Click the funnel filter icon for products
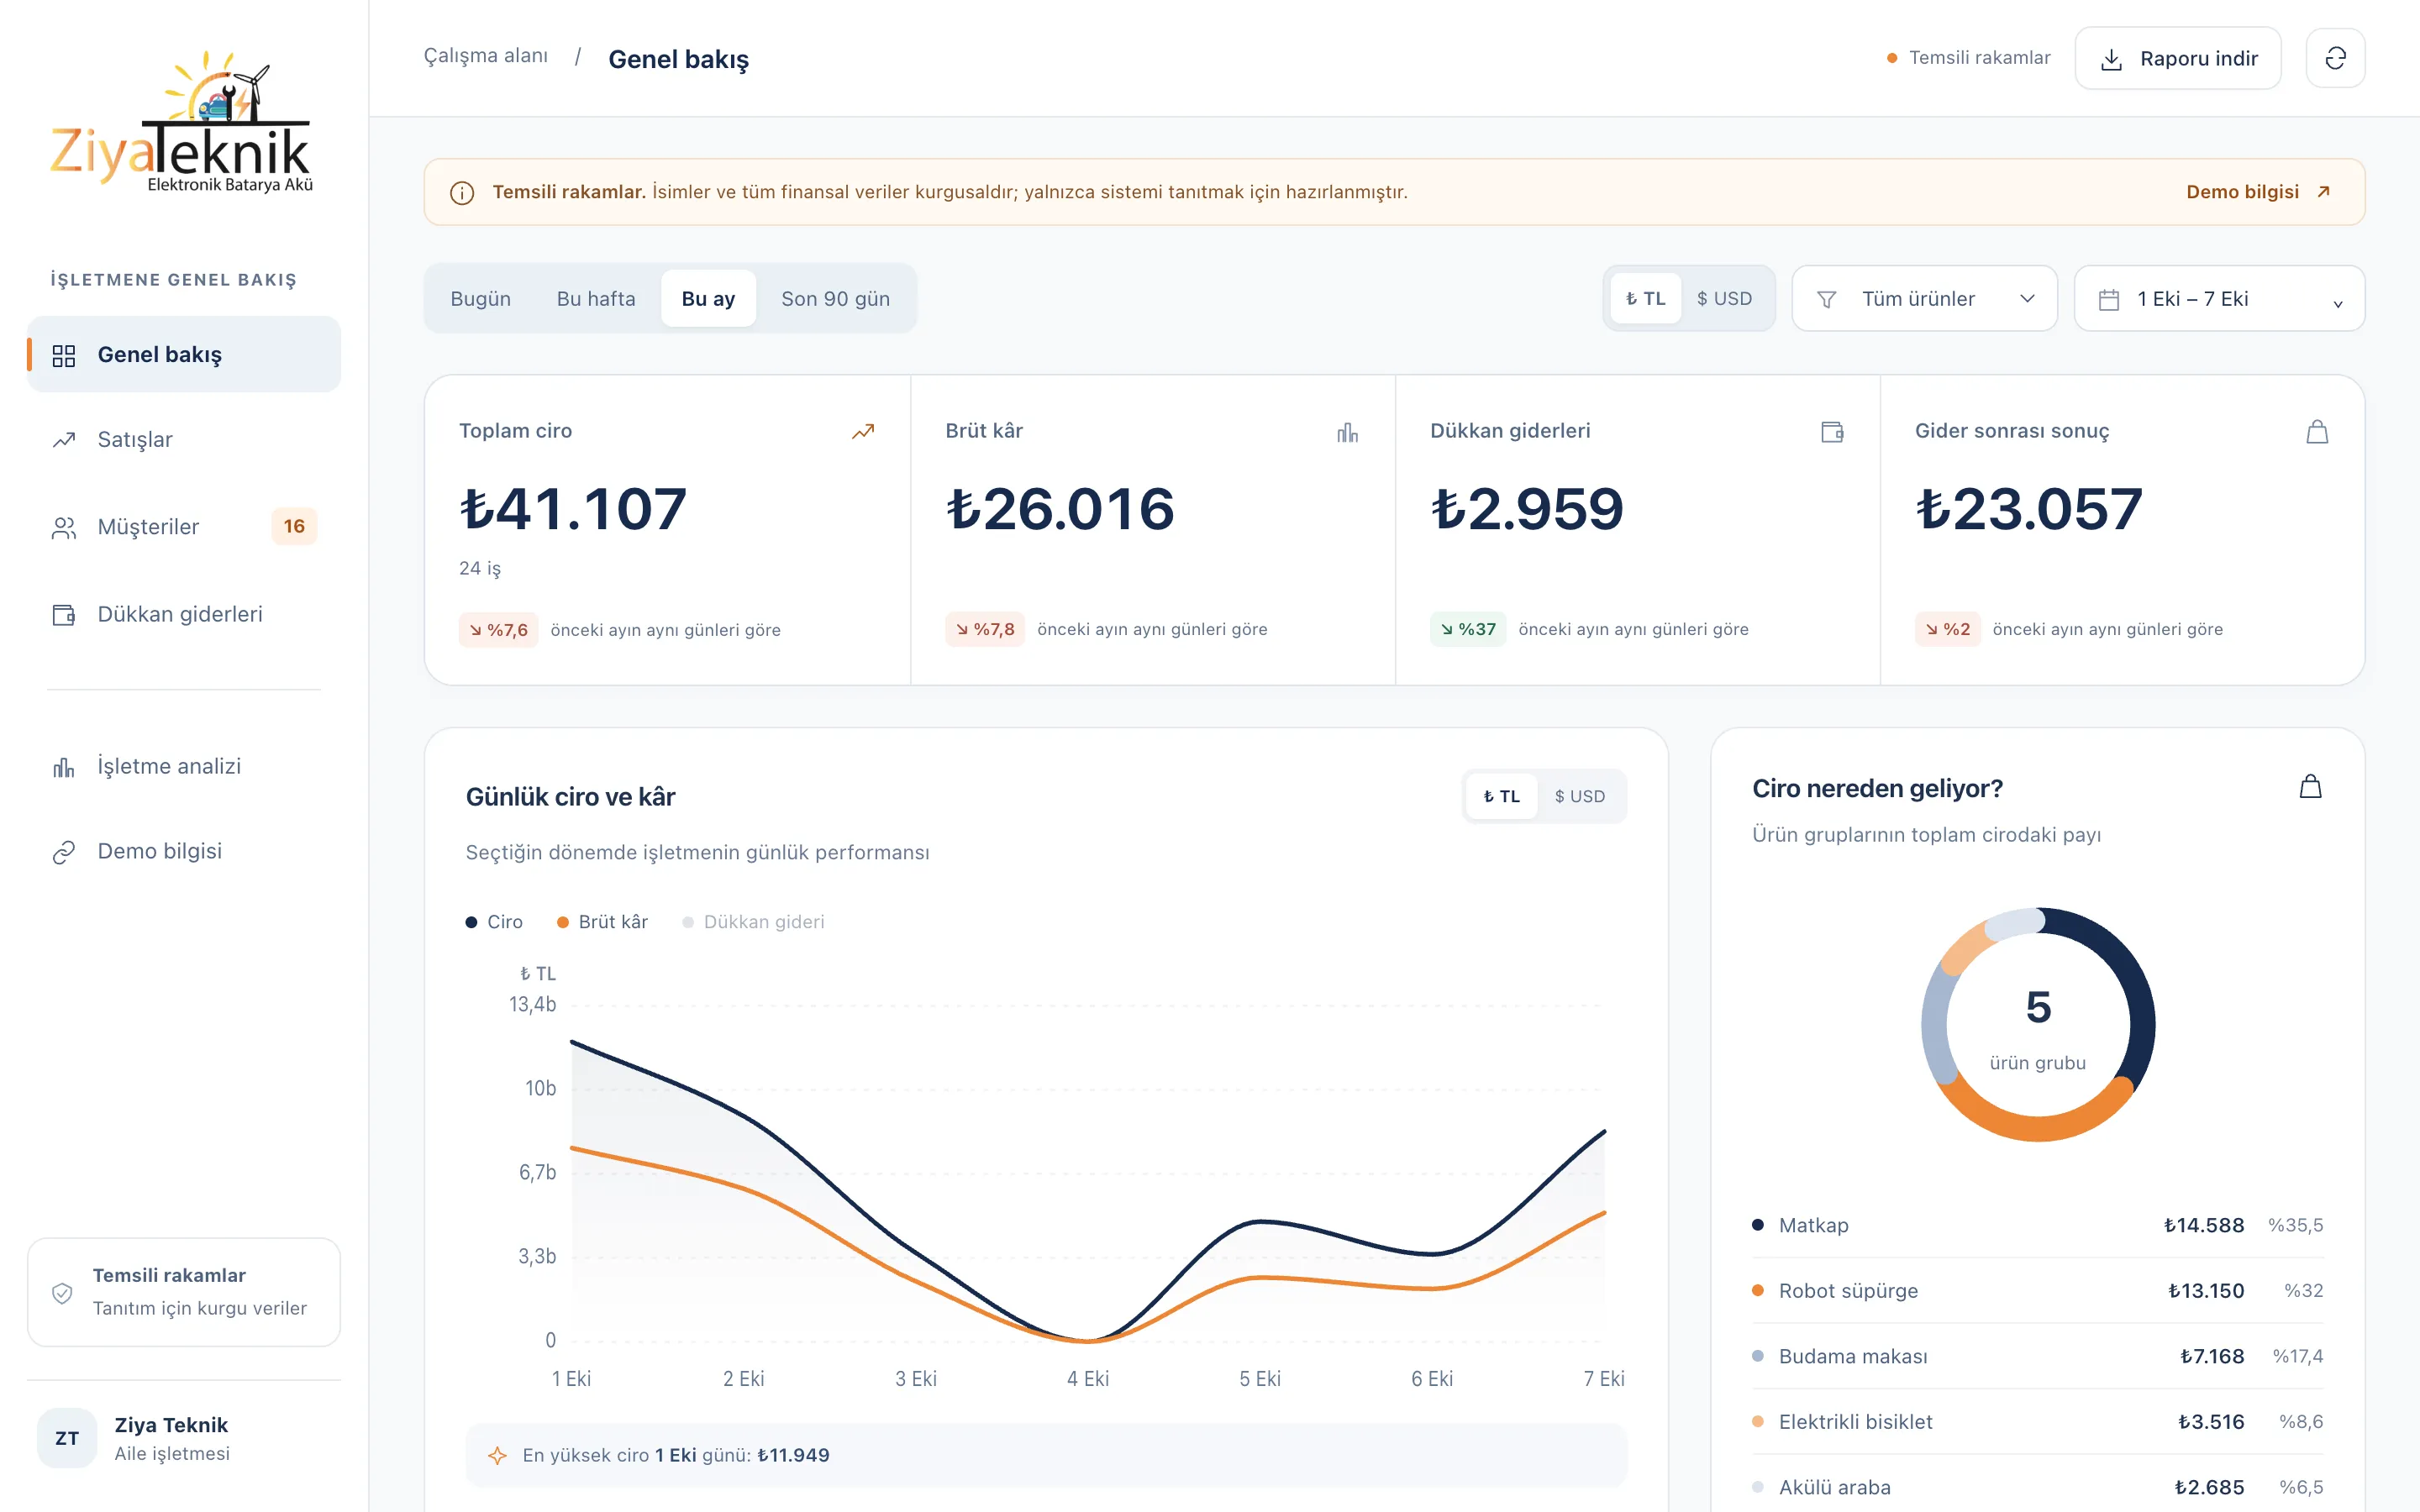This screenshot has width=2420, height=1512. click(1826, 299)
